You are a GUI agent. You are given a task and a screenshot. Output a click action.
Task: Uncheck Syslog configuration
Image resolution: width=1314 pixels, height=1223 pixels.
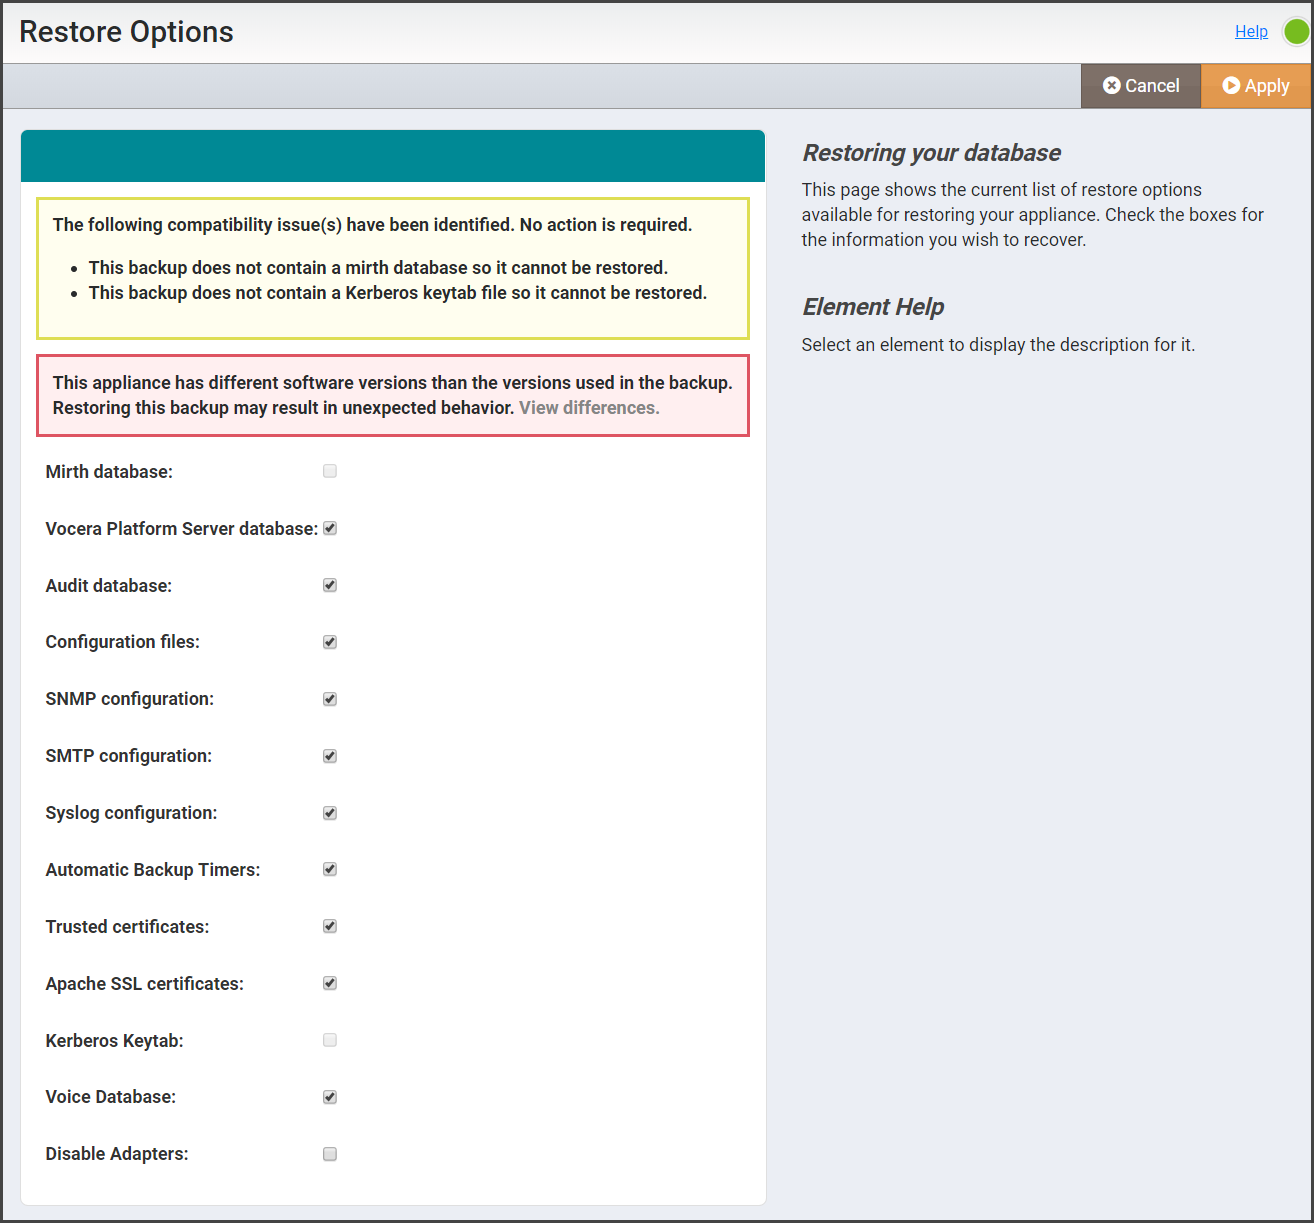329,813
